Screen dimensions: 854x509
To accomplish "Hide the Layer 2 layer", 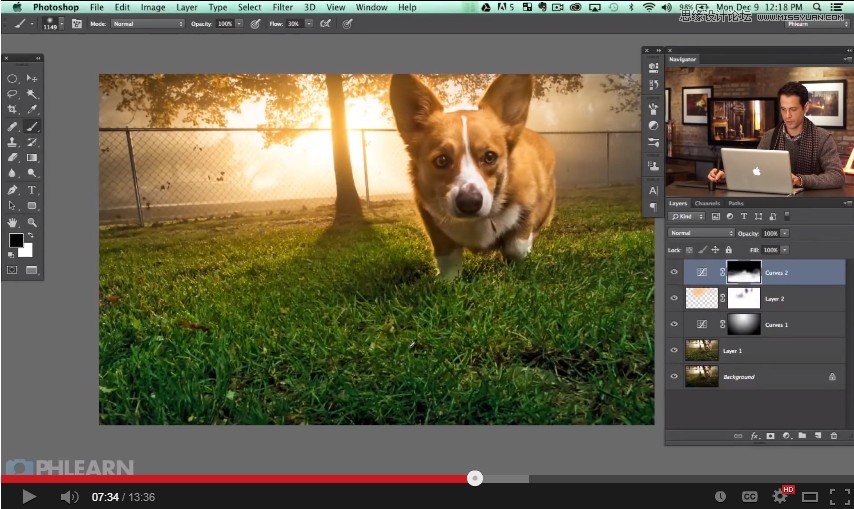I will [674, 298].
